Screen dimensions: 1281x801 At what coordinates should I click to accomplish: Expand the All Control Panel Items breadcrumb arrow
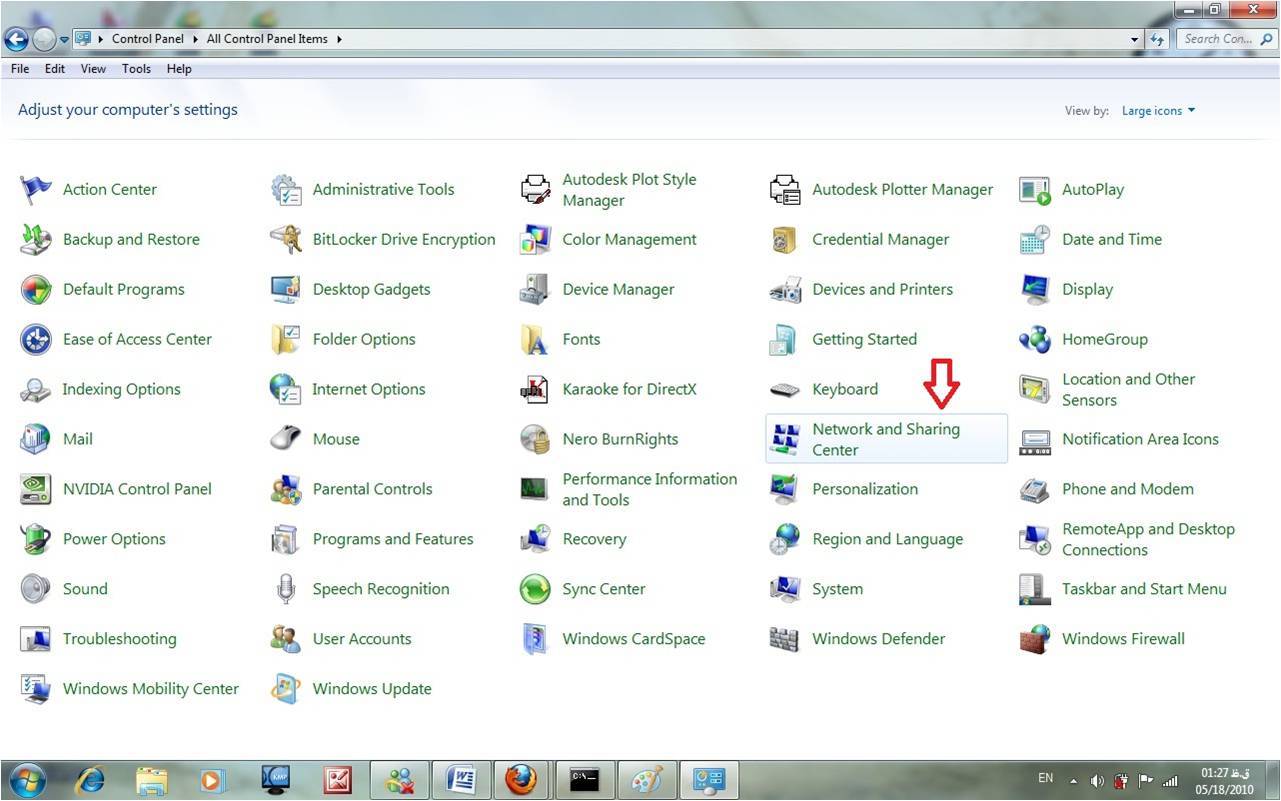[x=339, y=39]
